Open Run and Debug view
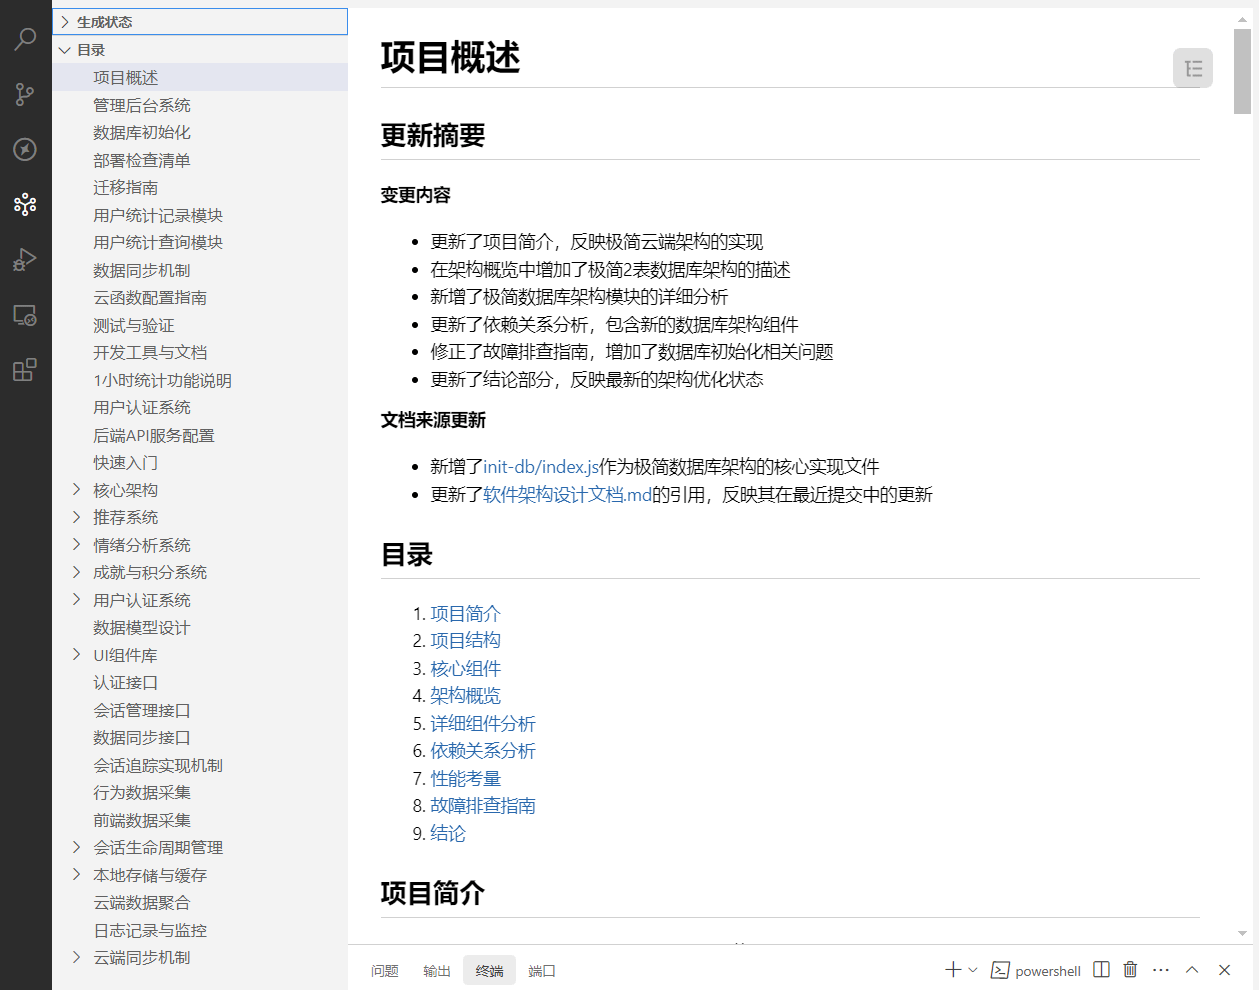This screenshot has width=1259, height=990. tap(25, 260)
